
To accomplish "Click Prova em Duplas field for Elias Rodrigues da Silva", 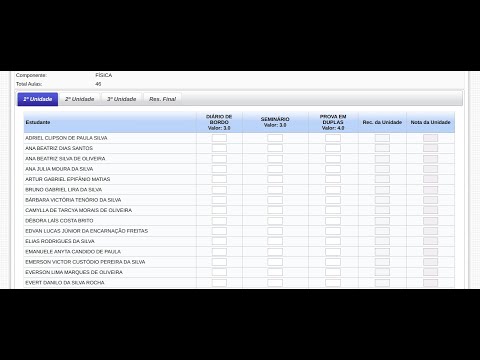I will click(333, 241).
